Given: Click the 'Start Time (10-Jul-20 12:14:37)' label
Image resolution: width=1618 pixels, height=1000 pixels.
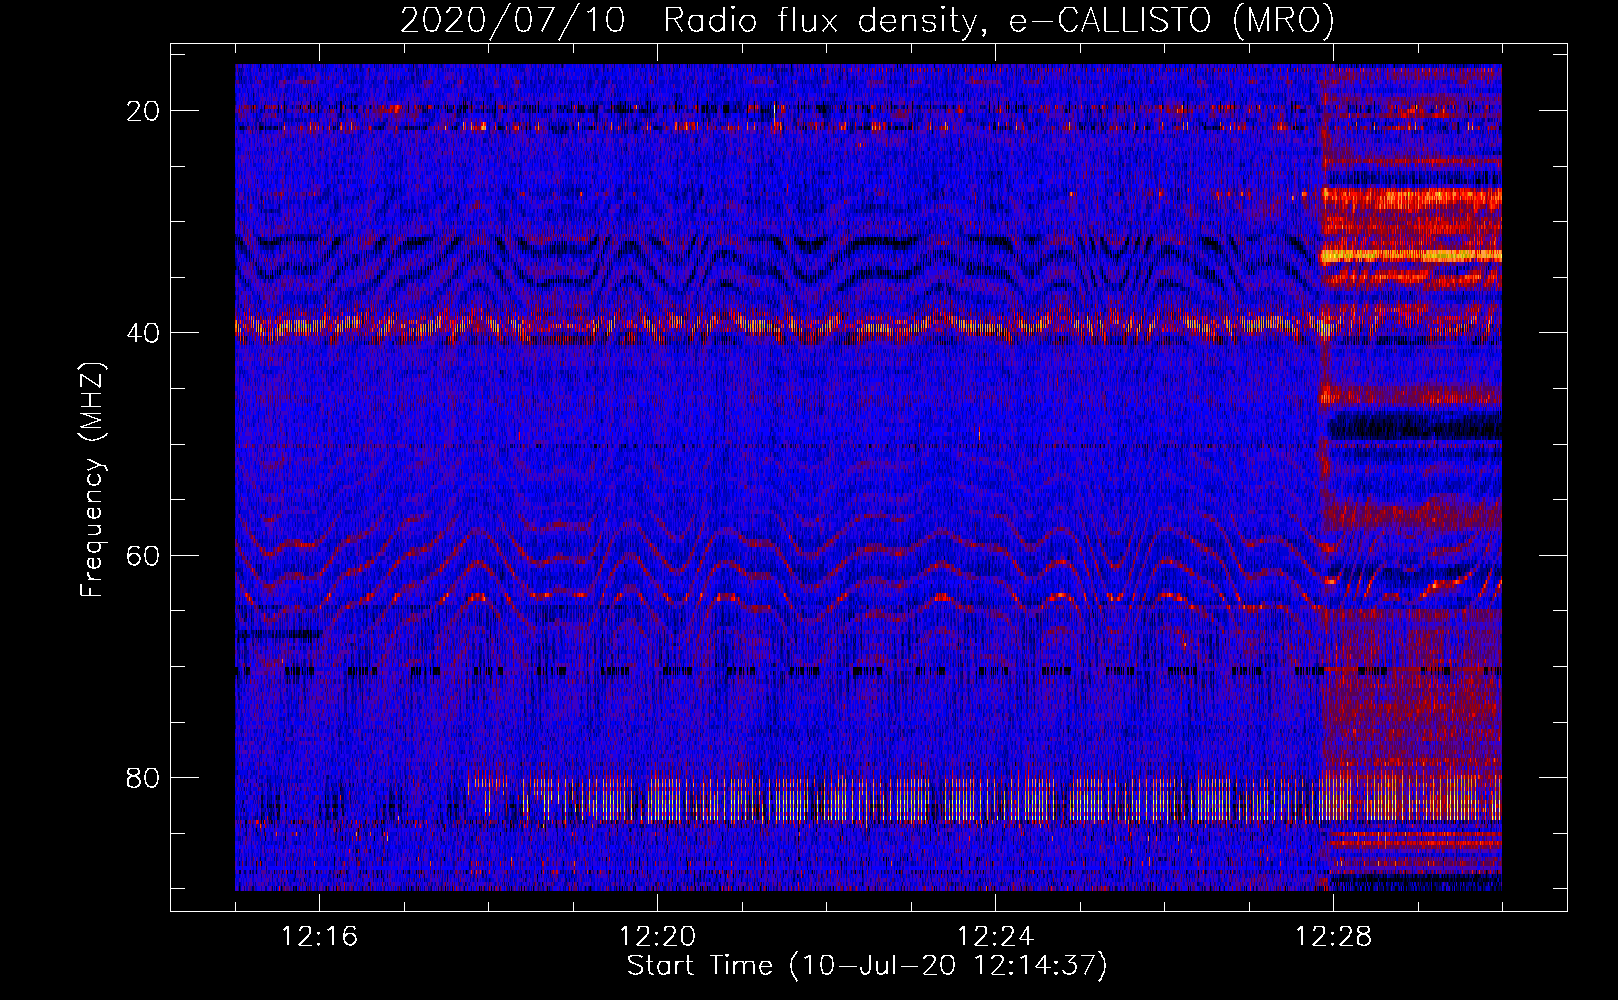Looking at the screenshot, I should pyautogui.click(x=867, y=966).
